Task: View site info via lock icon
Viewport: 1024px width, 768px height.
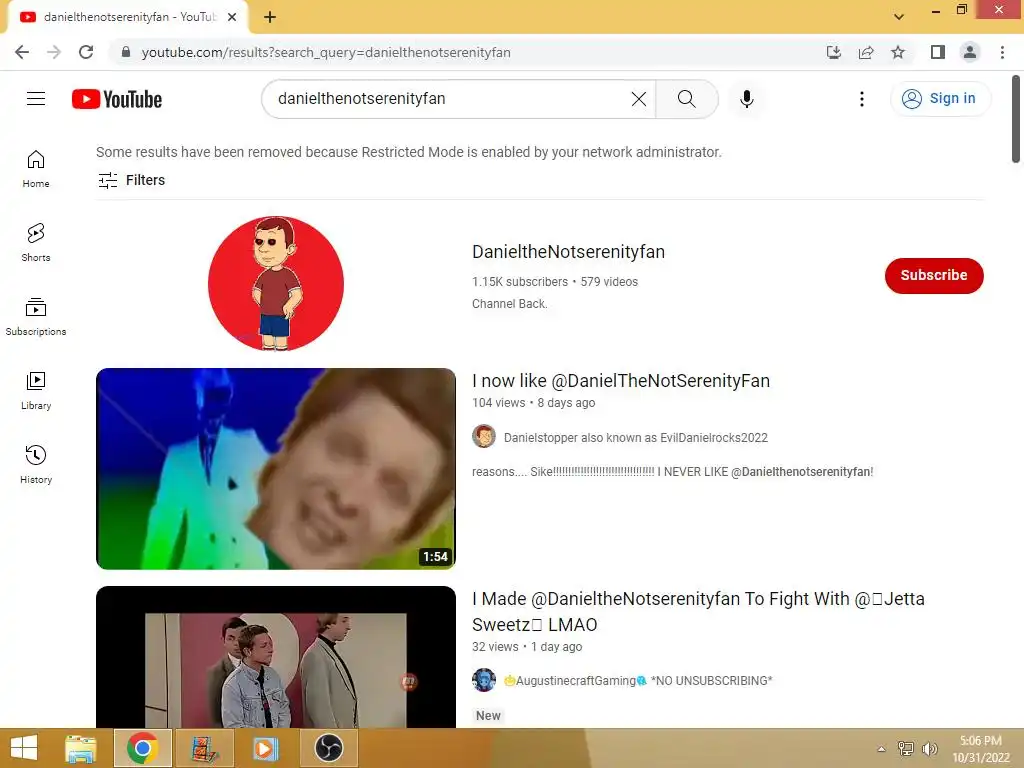Action: [x=126, y=52]
